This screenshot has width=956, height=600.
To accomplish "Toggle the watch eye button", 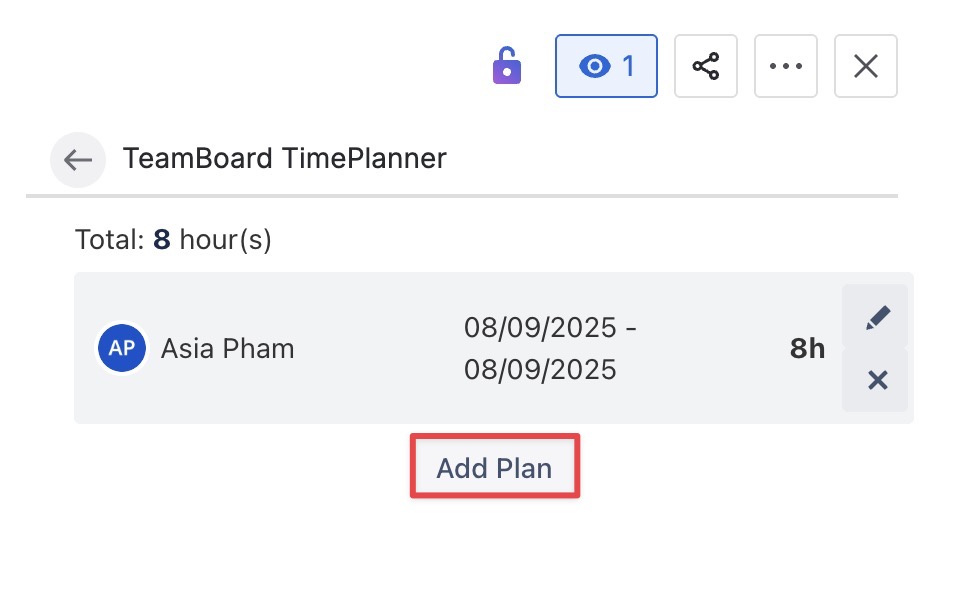I will pyautogui.click(x=606, y=66).
